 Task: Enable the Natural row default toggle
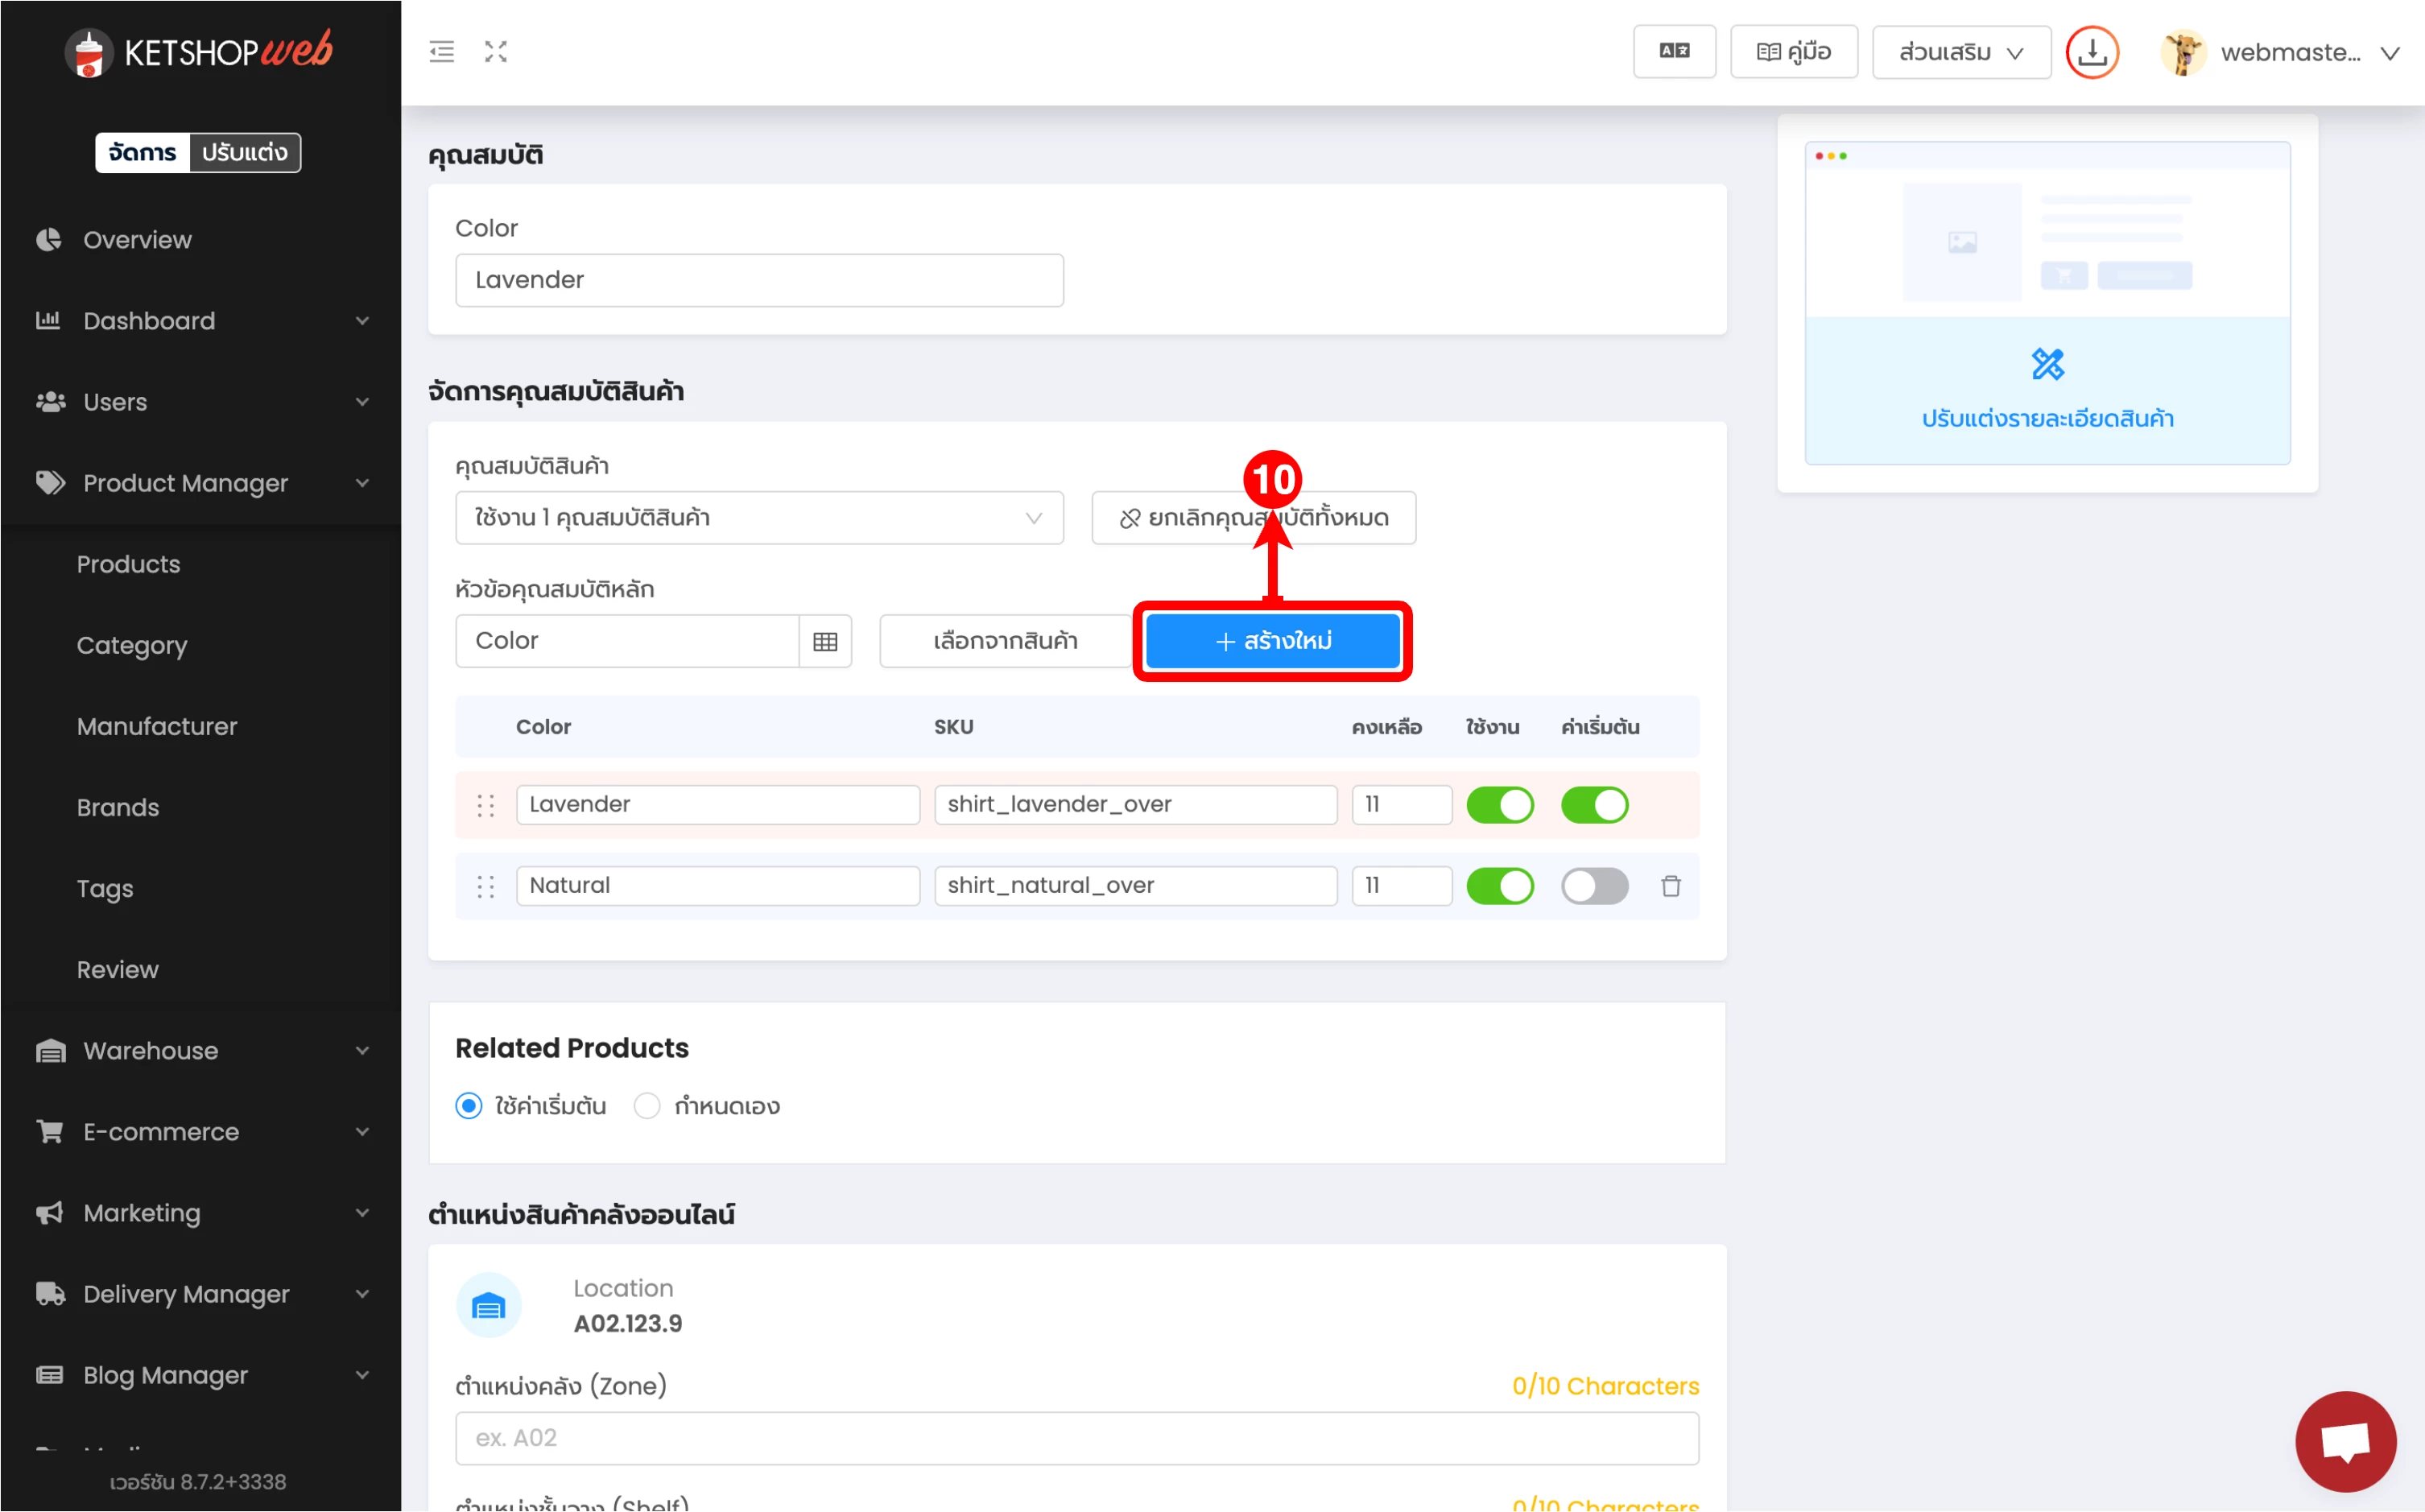[1594, 886]
